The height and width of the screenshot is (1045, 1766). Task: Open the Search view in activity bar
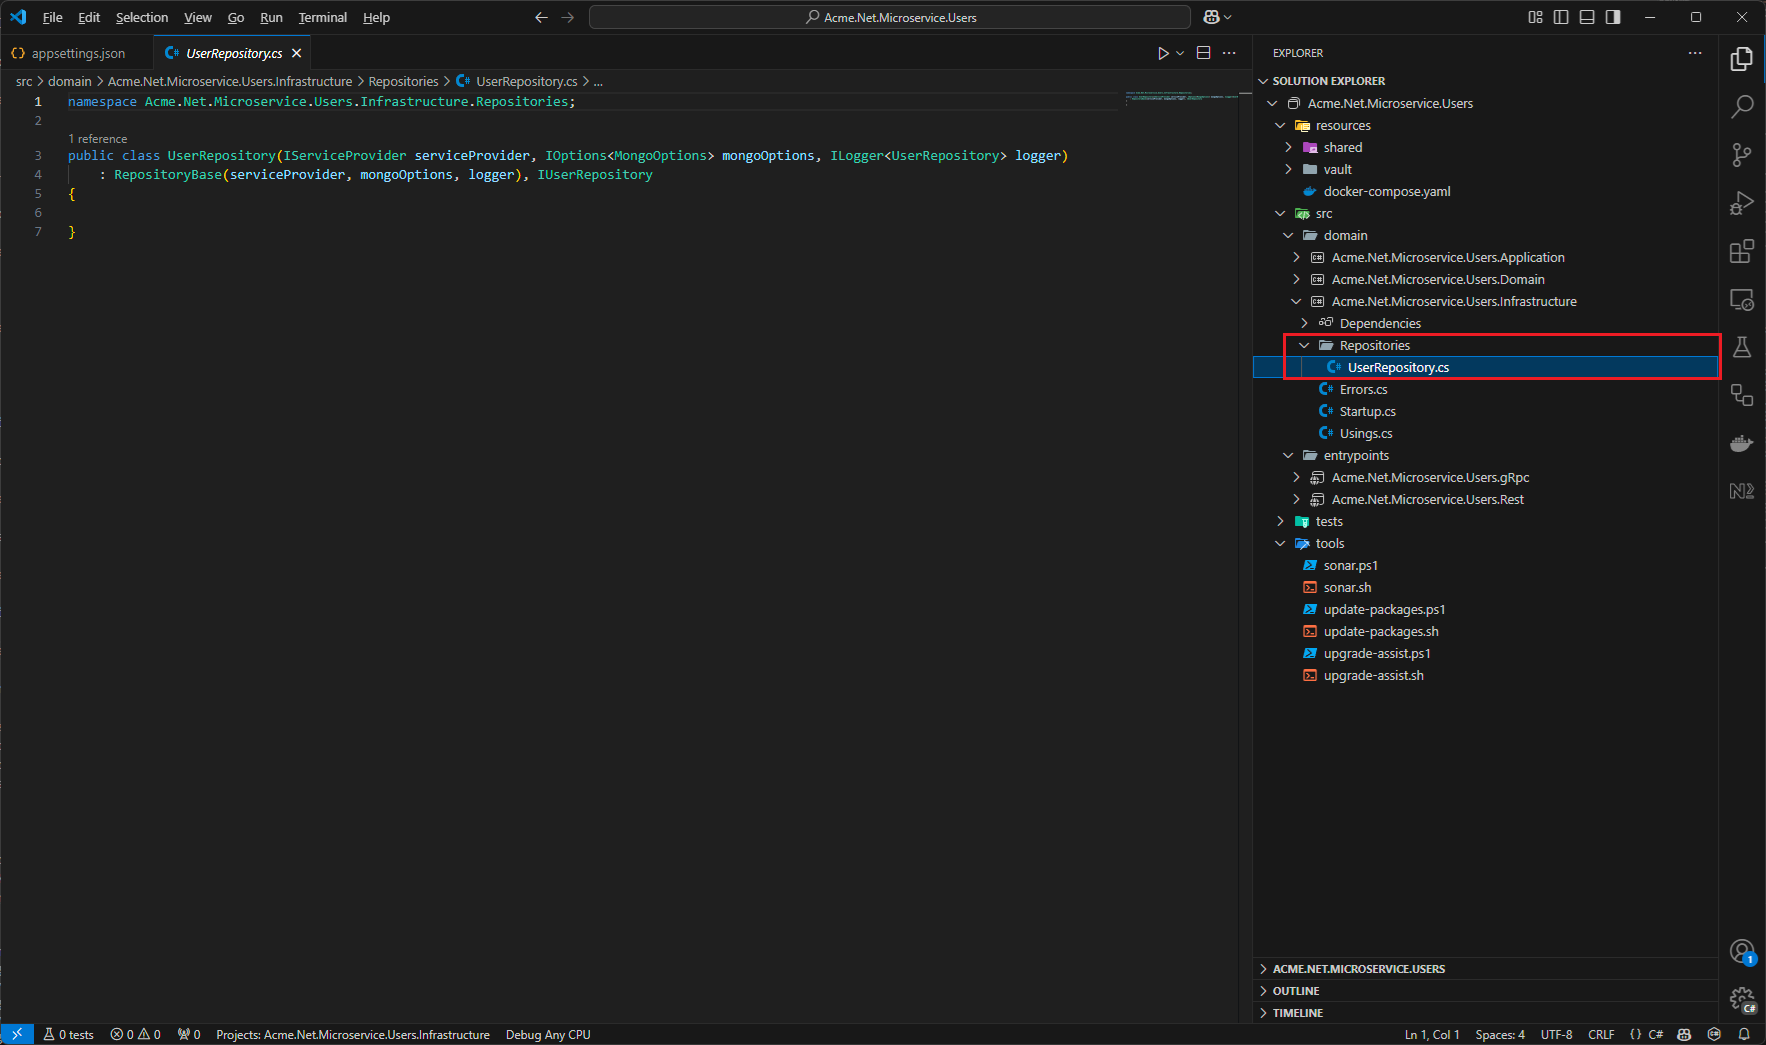pyautogui.click(x=1741, y=107)
